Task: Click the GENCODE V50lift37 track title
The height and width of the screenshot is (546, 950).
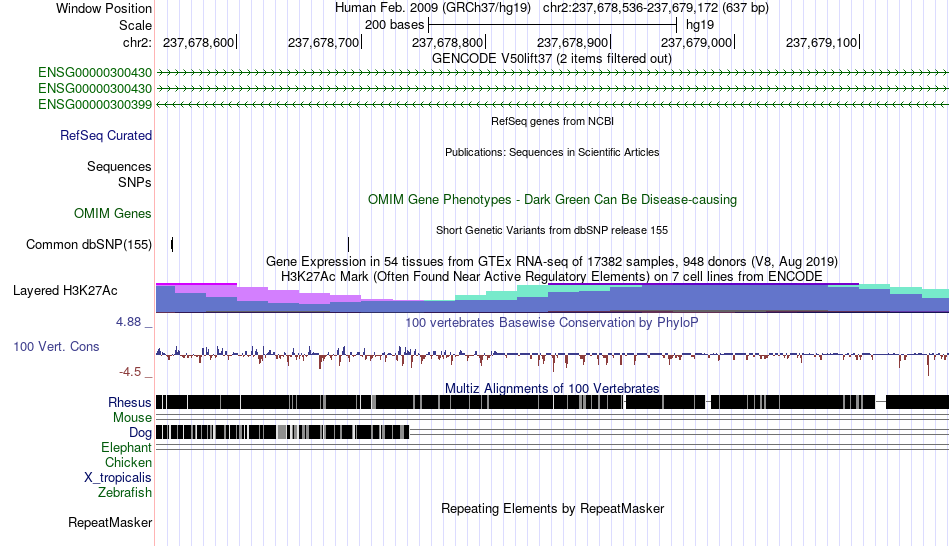Action: [x=551, y=59]
